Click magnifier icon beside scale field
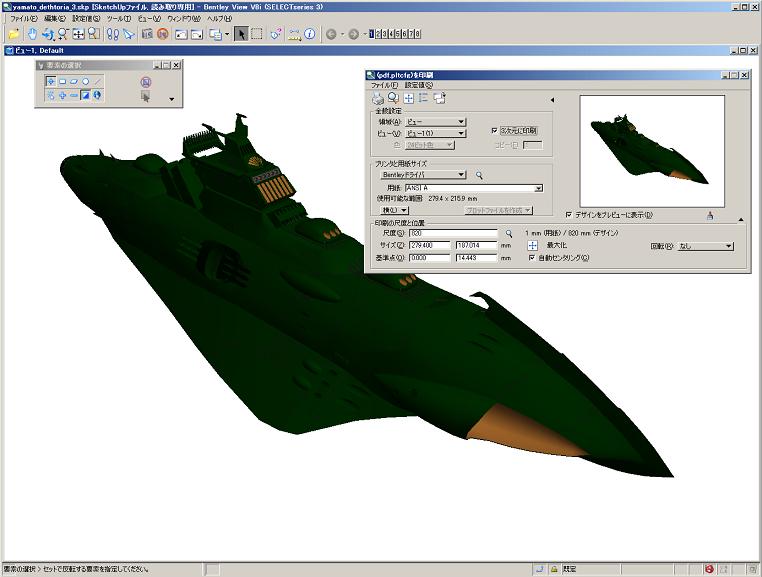This screenshot has width=762, height=577. click(509, 233)
